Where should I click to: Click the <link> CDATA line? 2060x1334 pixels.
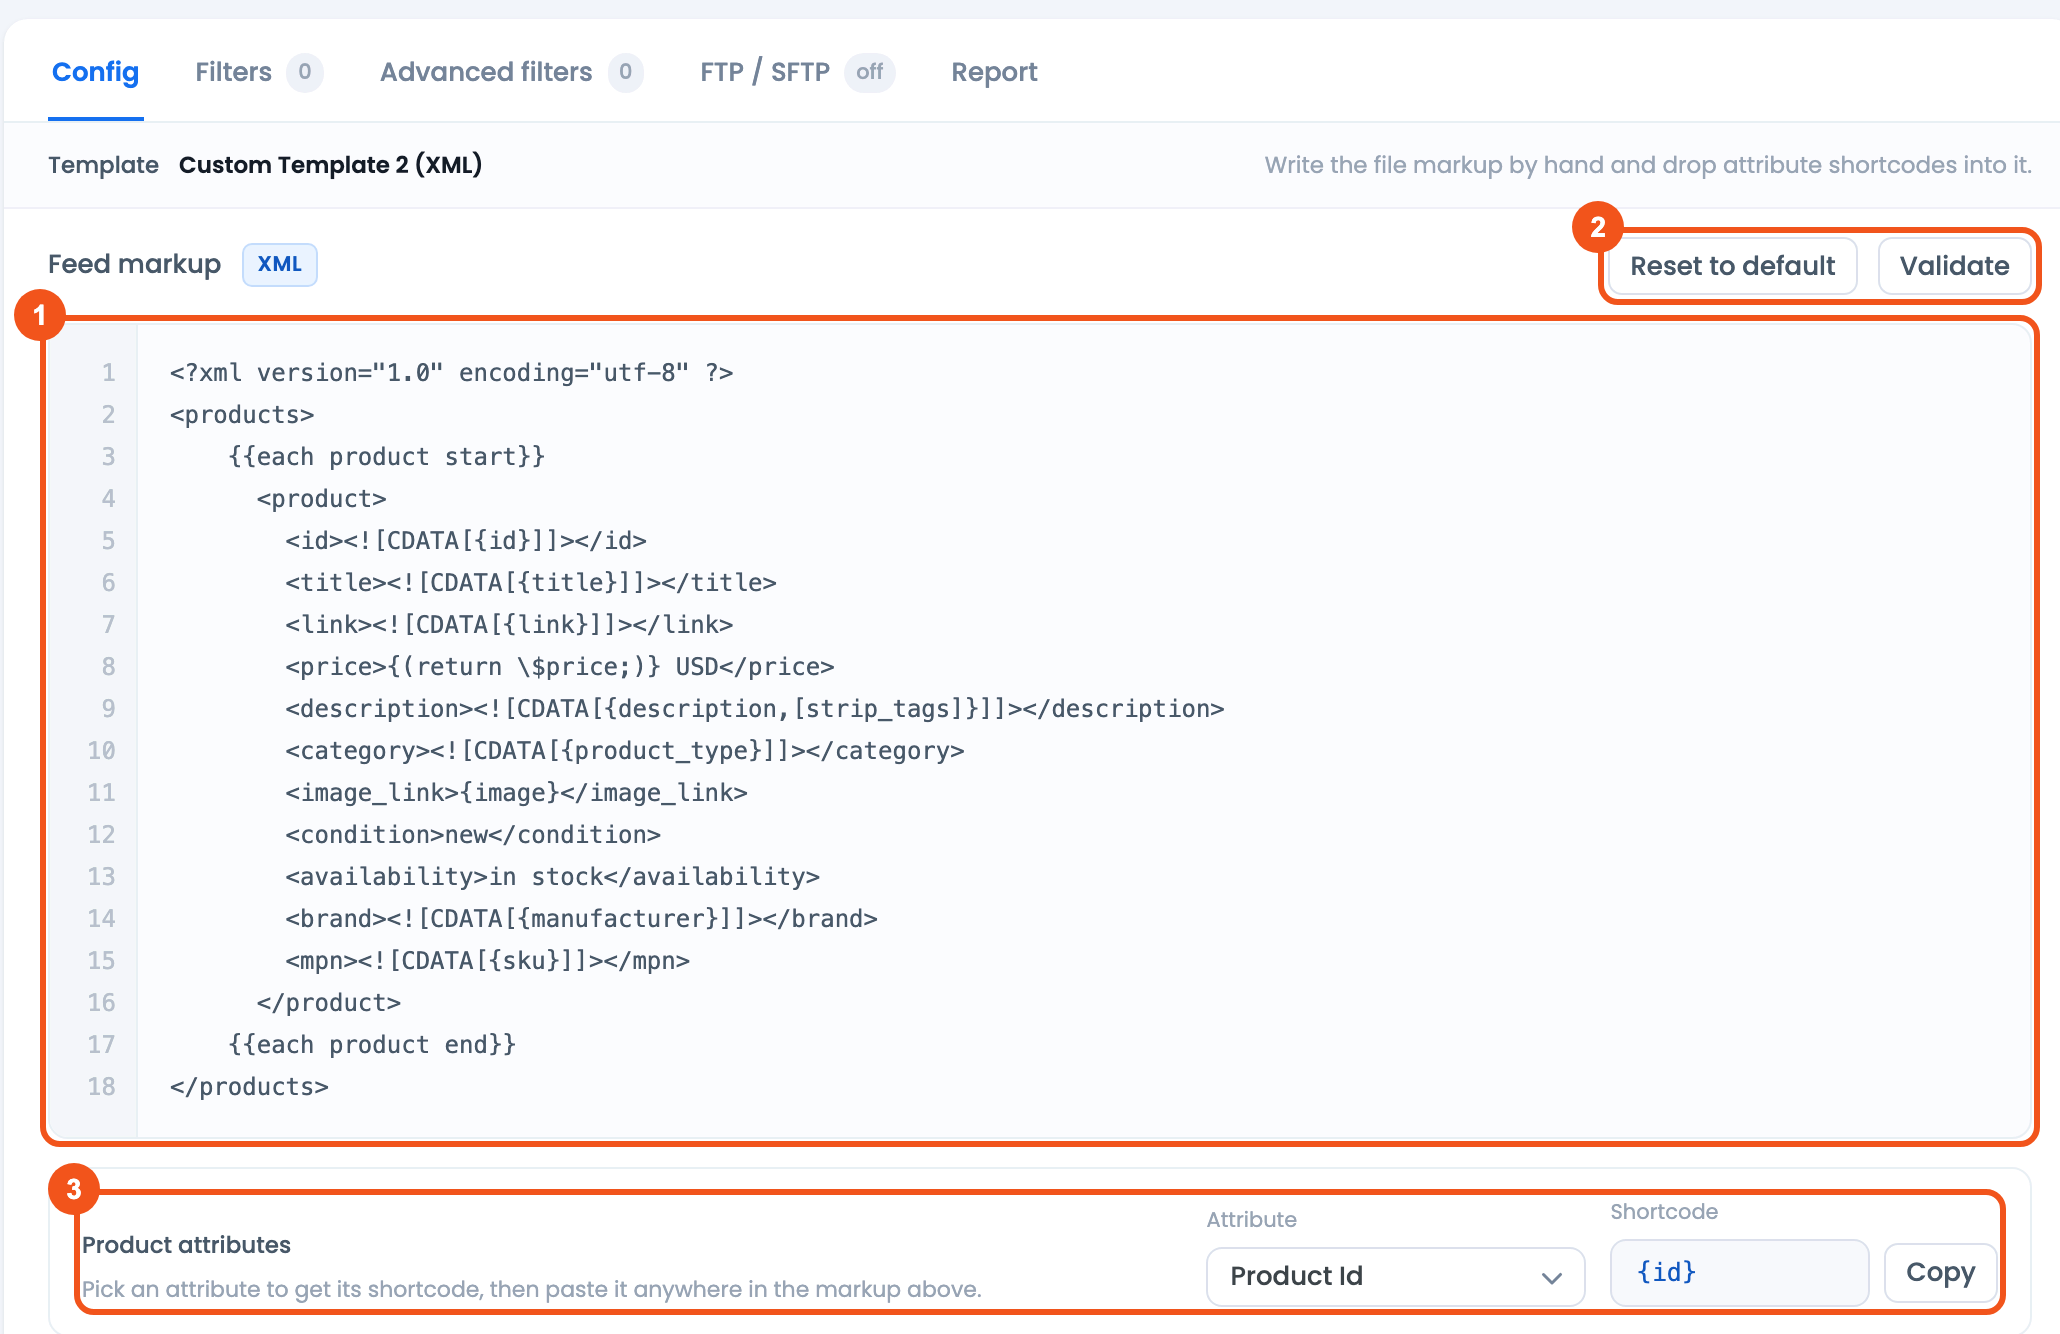509,625
